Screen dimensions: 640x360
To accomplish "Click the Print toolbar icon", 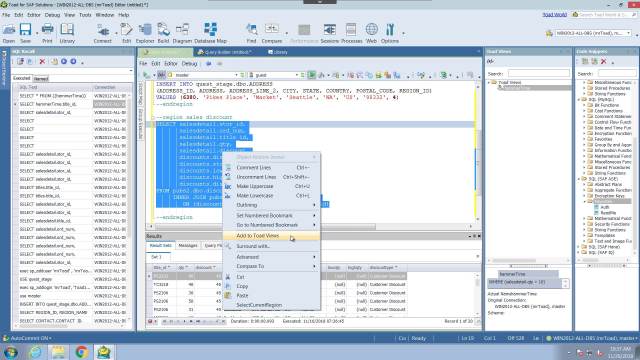I will tap(47, 33).
